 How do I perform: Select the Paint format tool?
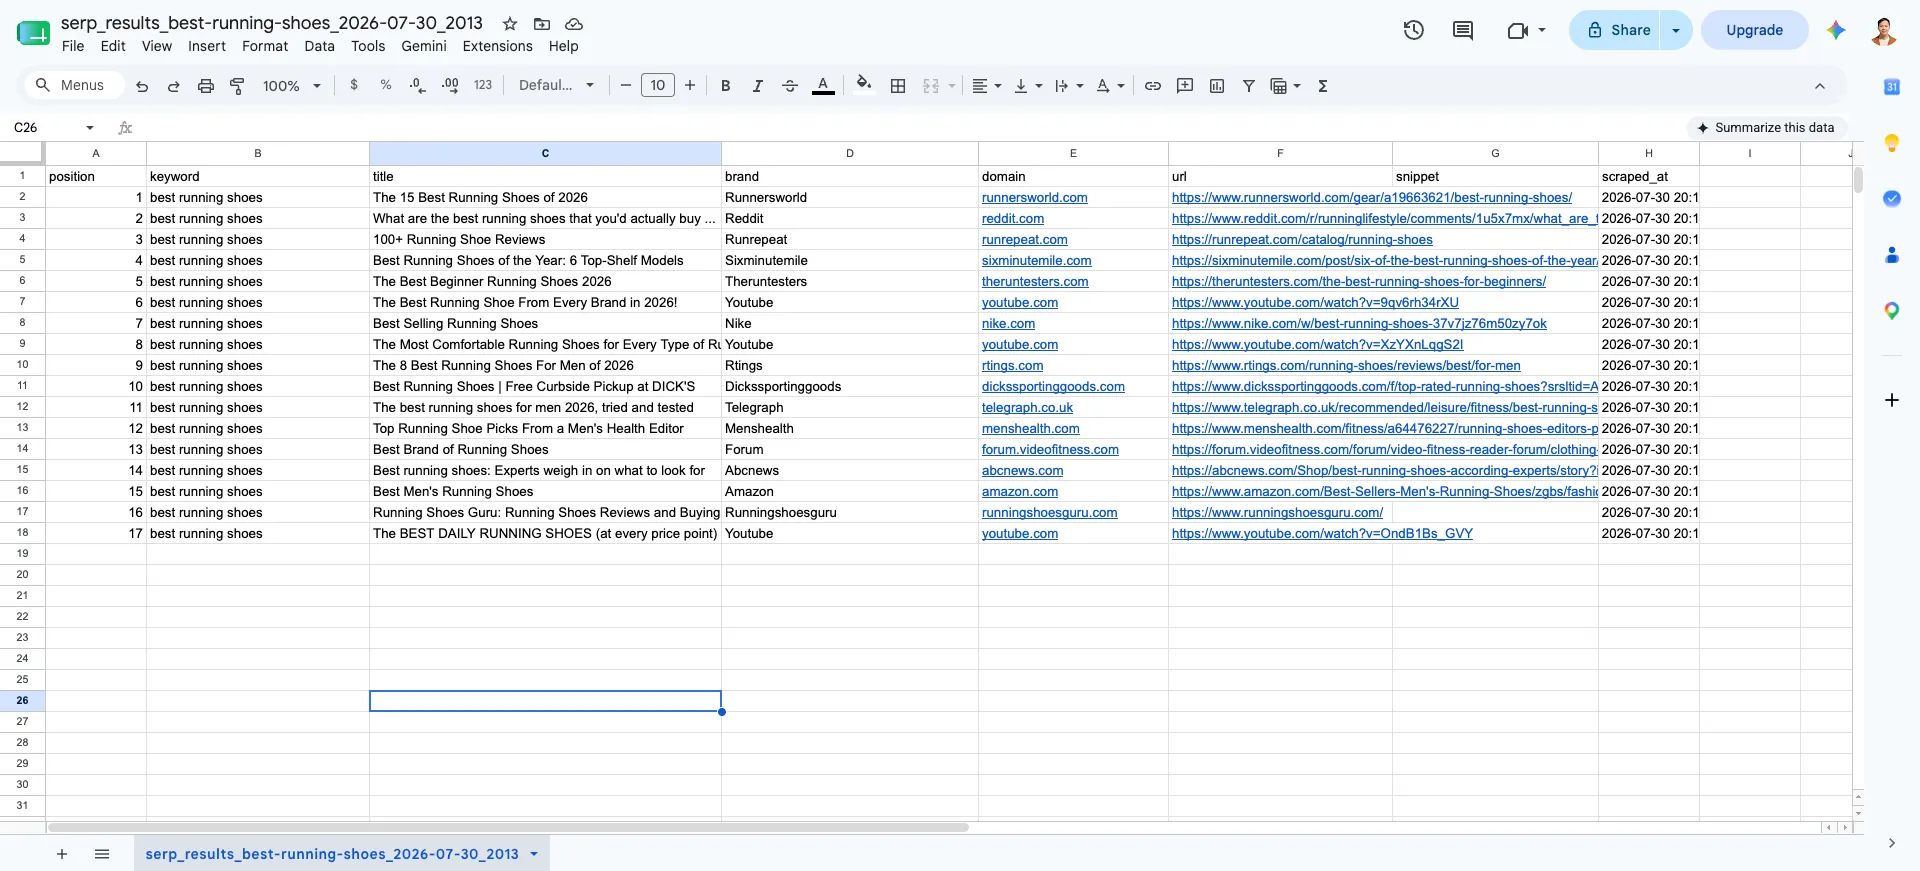click(x=237, y=86)
